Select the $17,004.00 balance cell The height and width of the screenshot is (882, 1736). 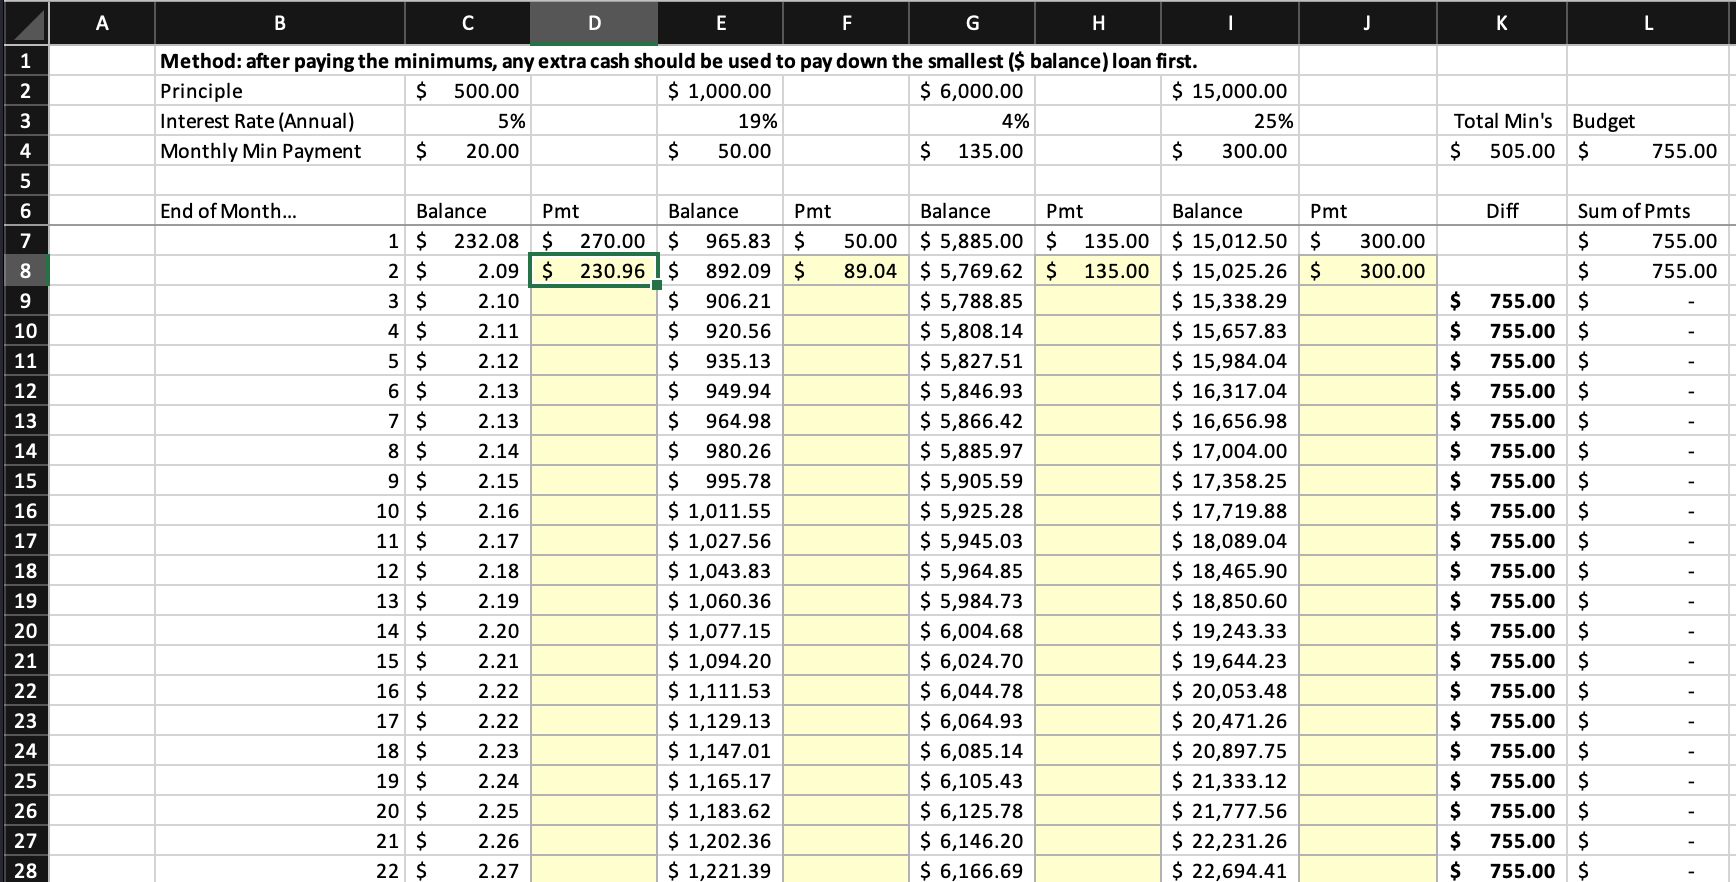pyautogui.click(x=1230, y=451)
